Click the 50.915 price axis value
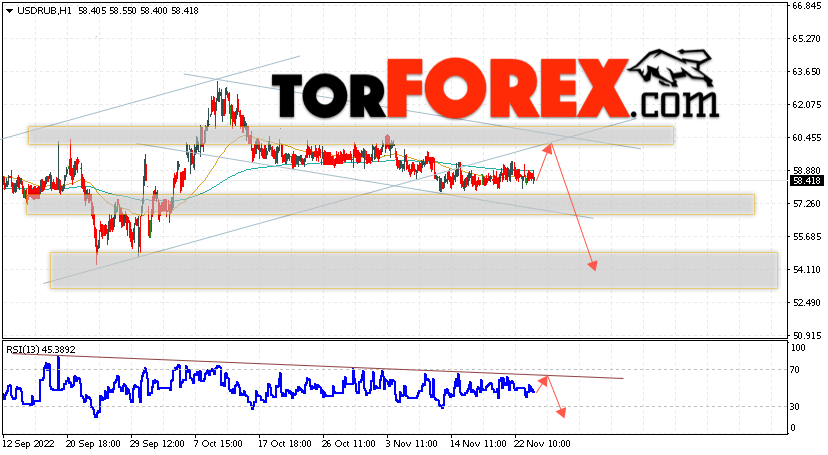Viewport: 828px width, 455px height. point(806,335)
